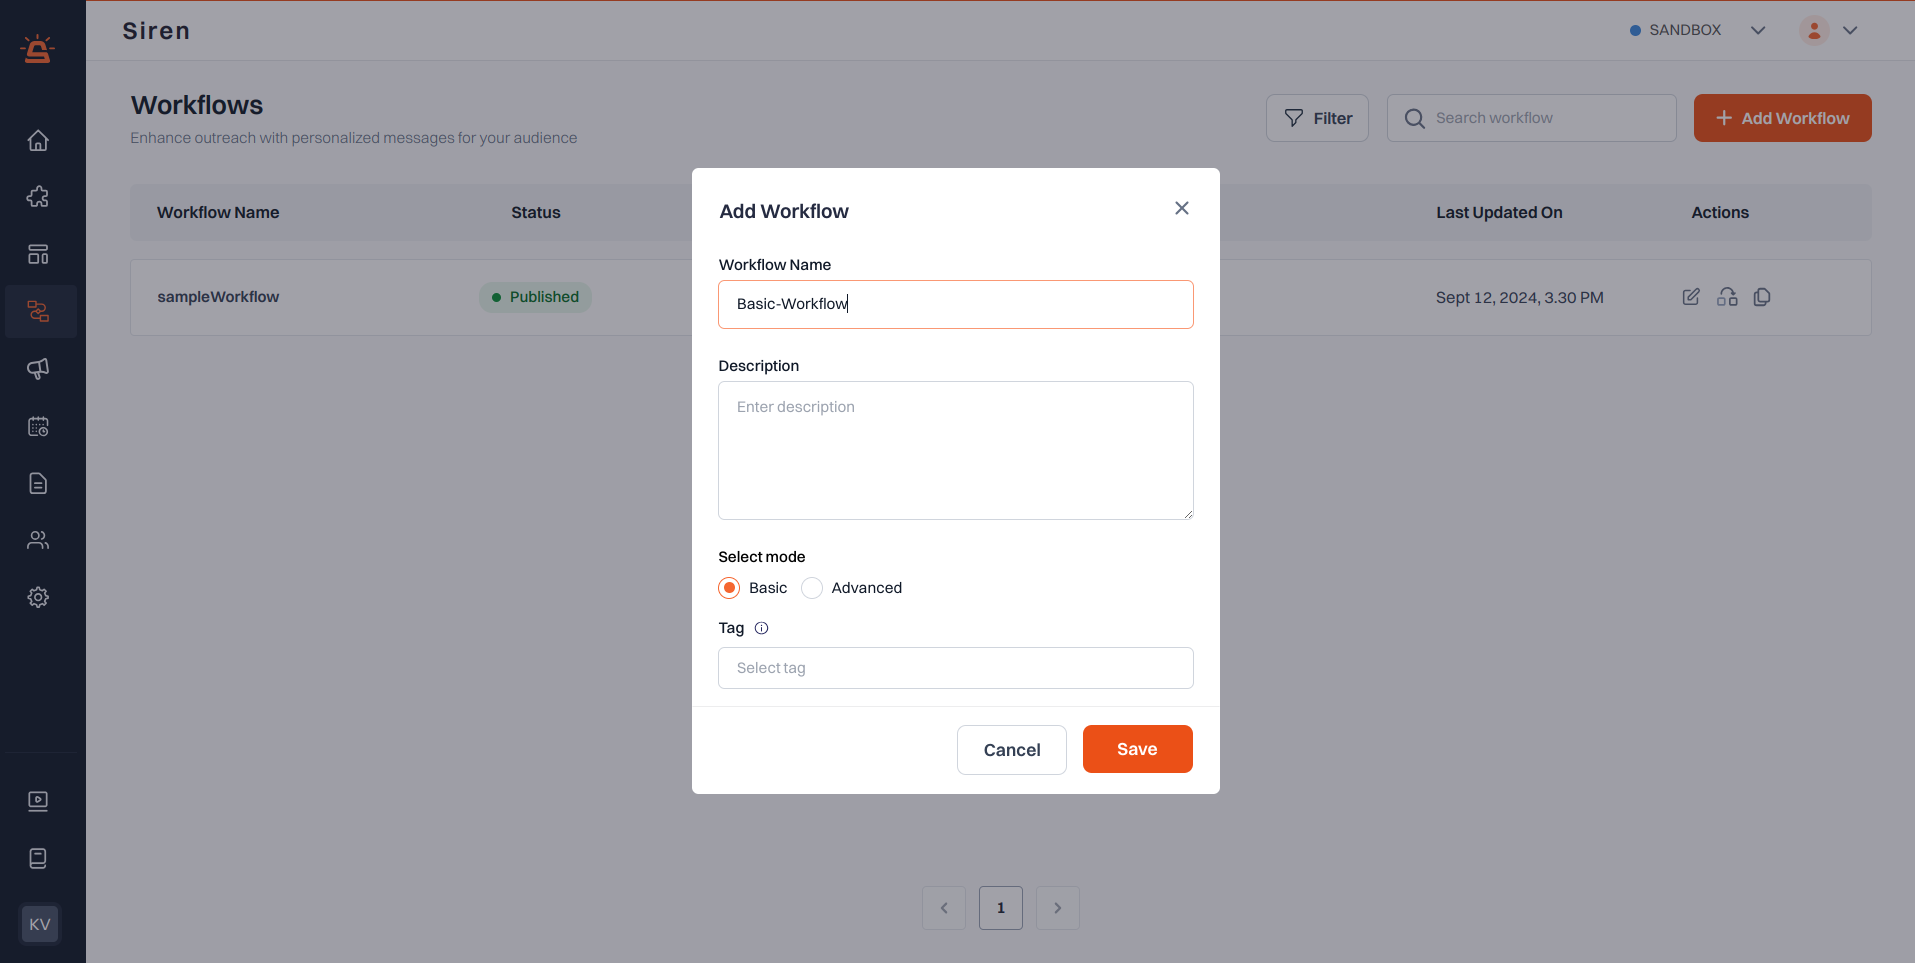Edit sampleWorkflow using the pencil icon
1915x963 pixels.
[x=1692, y=297]
